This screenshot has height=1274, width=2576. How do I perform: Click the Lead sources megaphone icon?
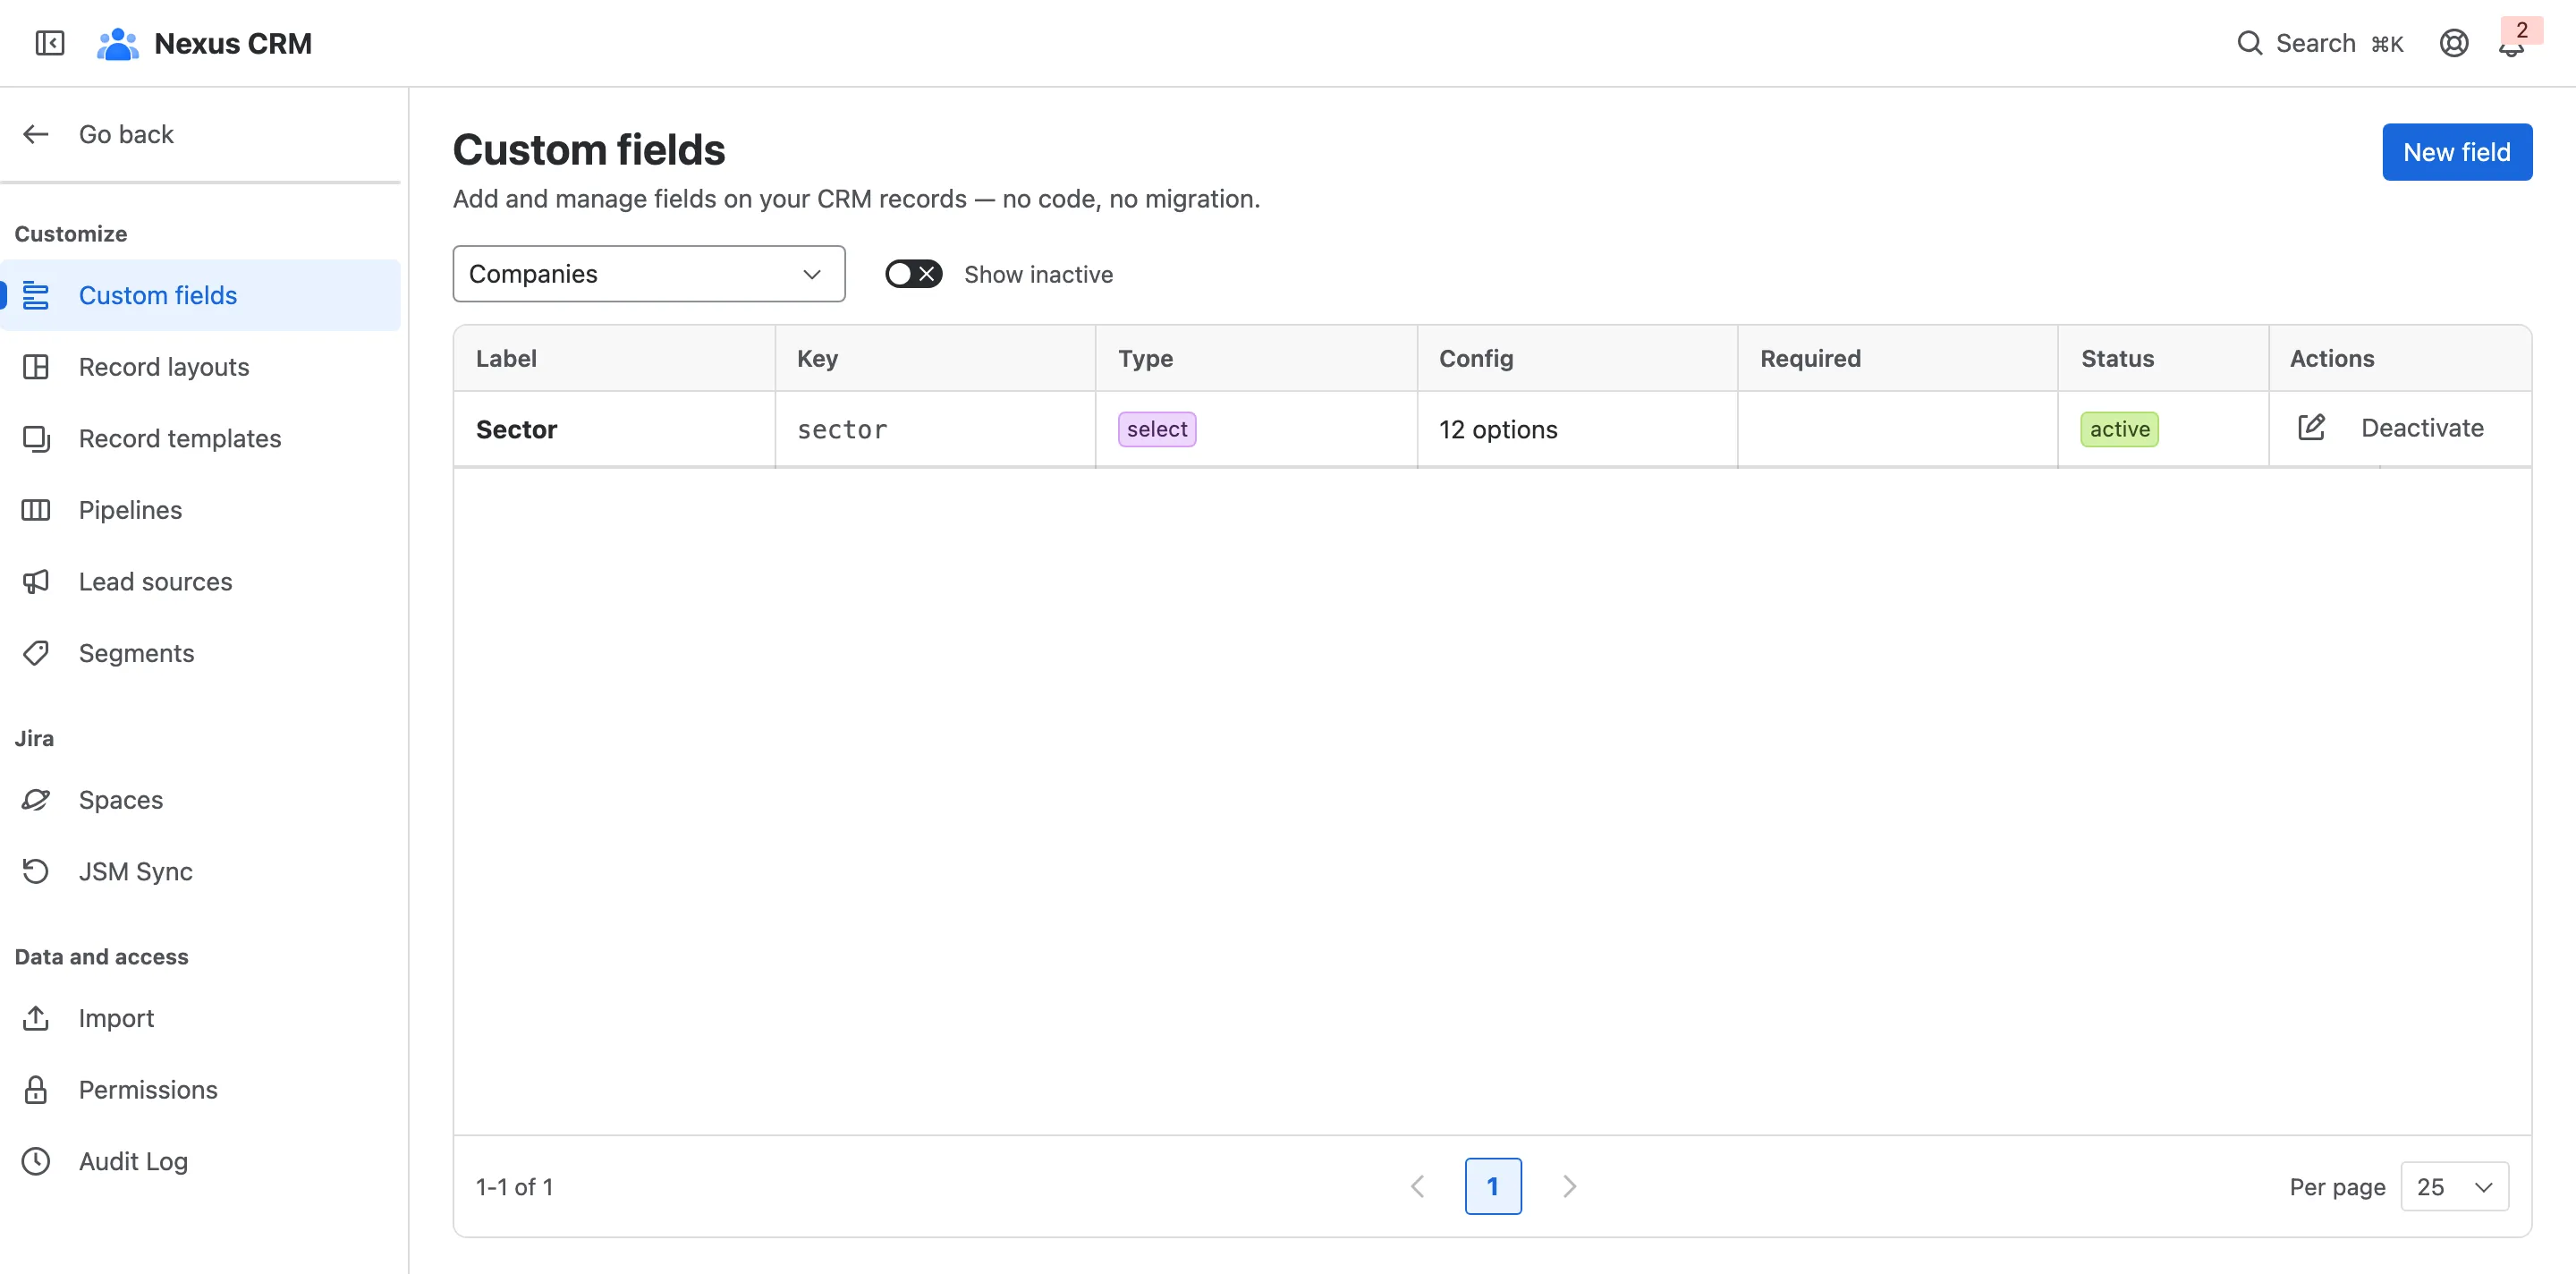36,581
